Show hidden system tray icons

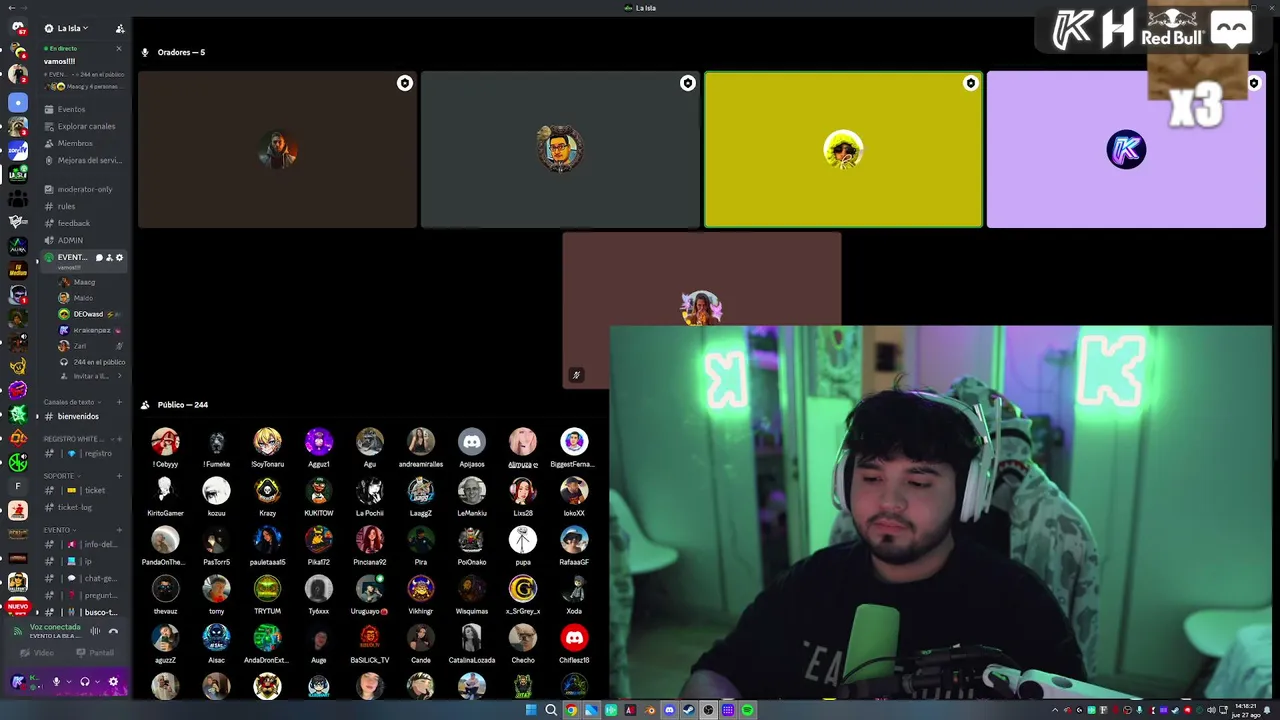(1055, 710)
